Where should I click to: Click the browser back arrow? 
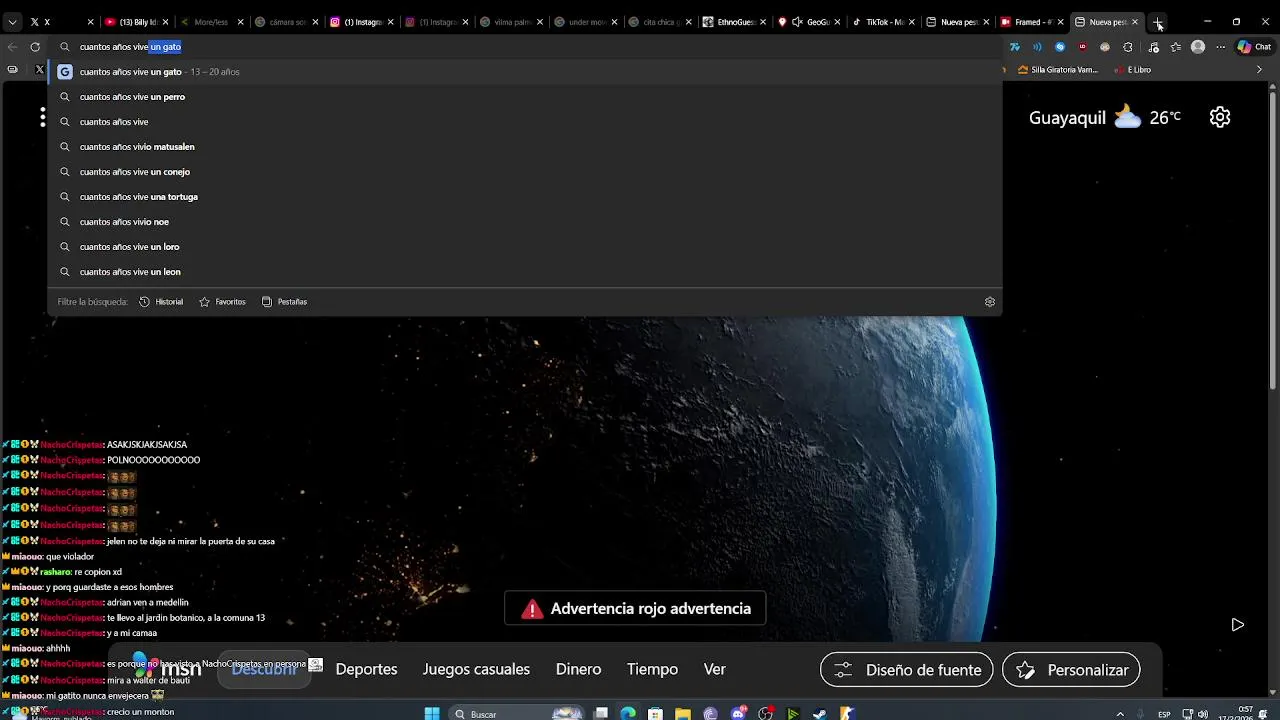point(12,47)
